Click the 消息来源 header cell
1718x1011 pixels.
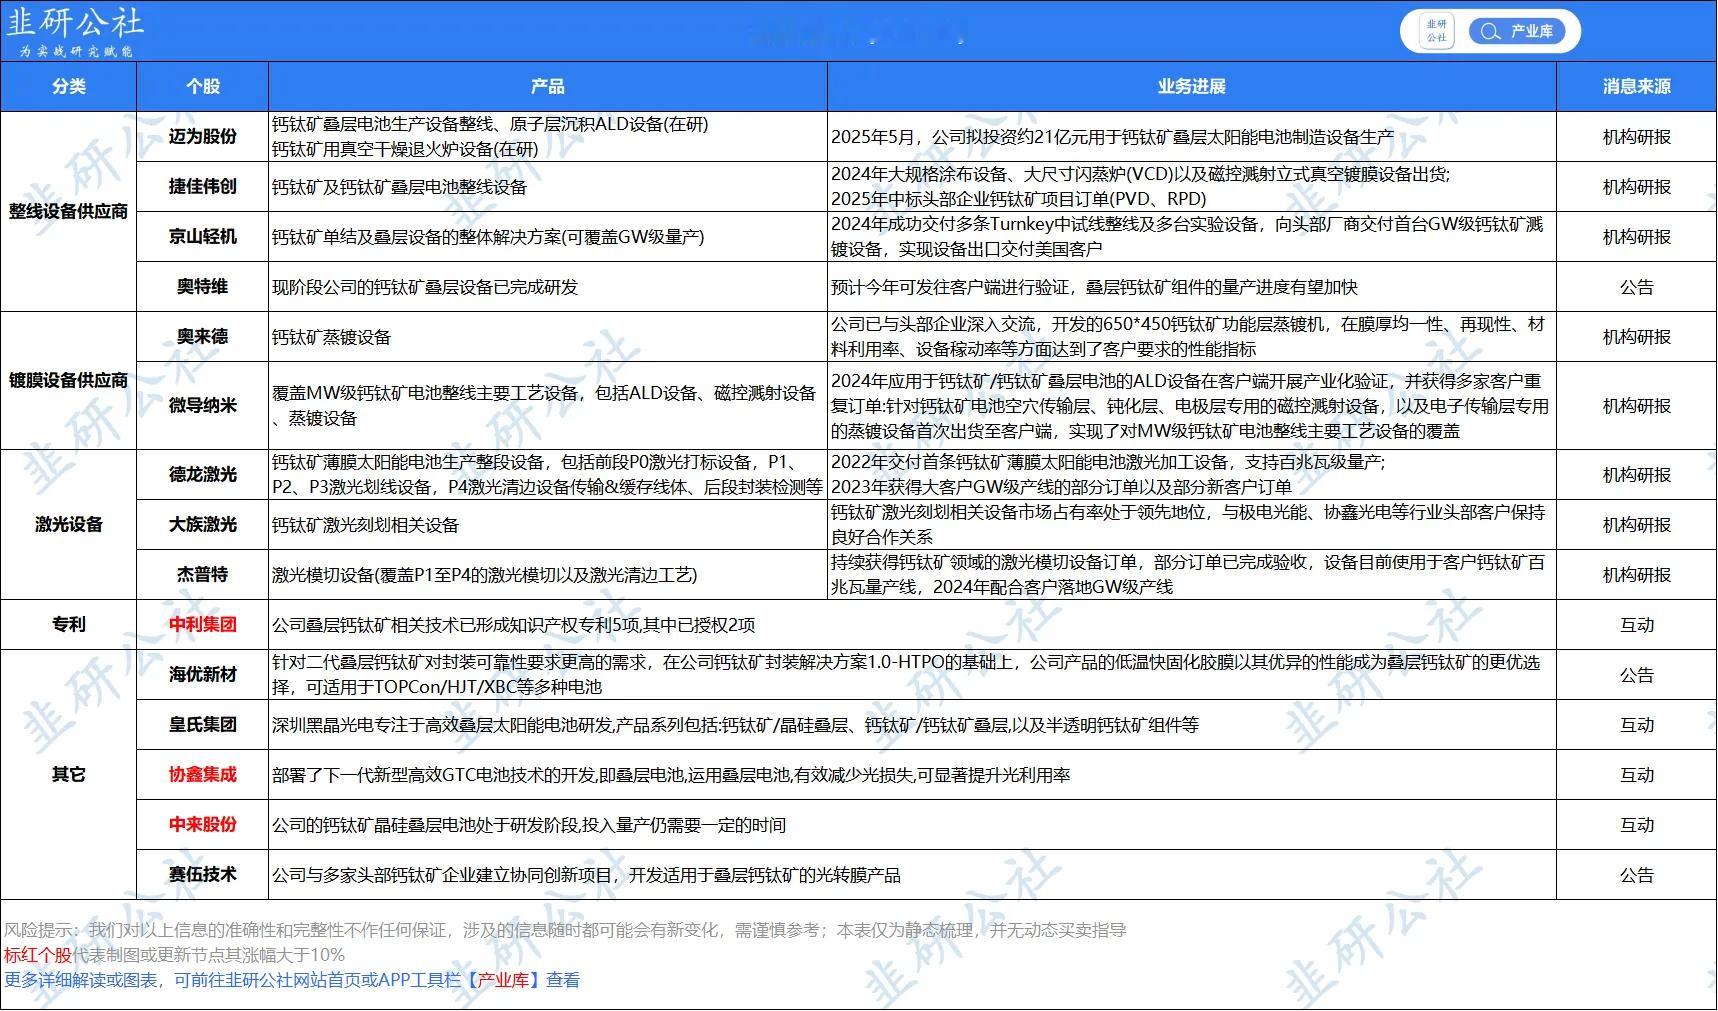click(1636, 87)
